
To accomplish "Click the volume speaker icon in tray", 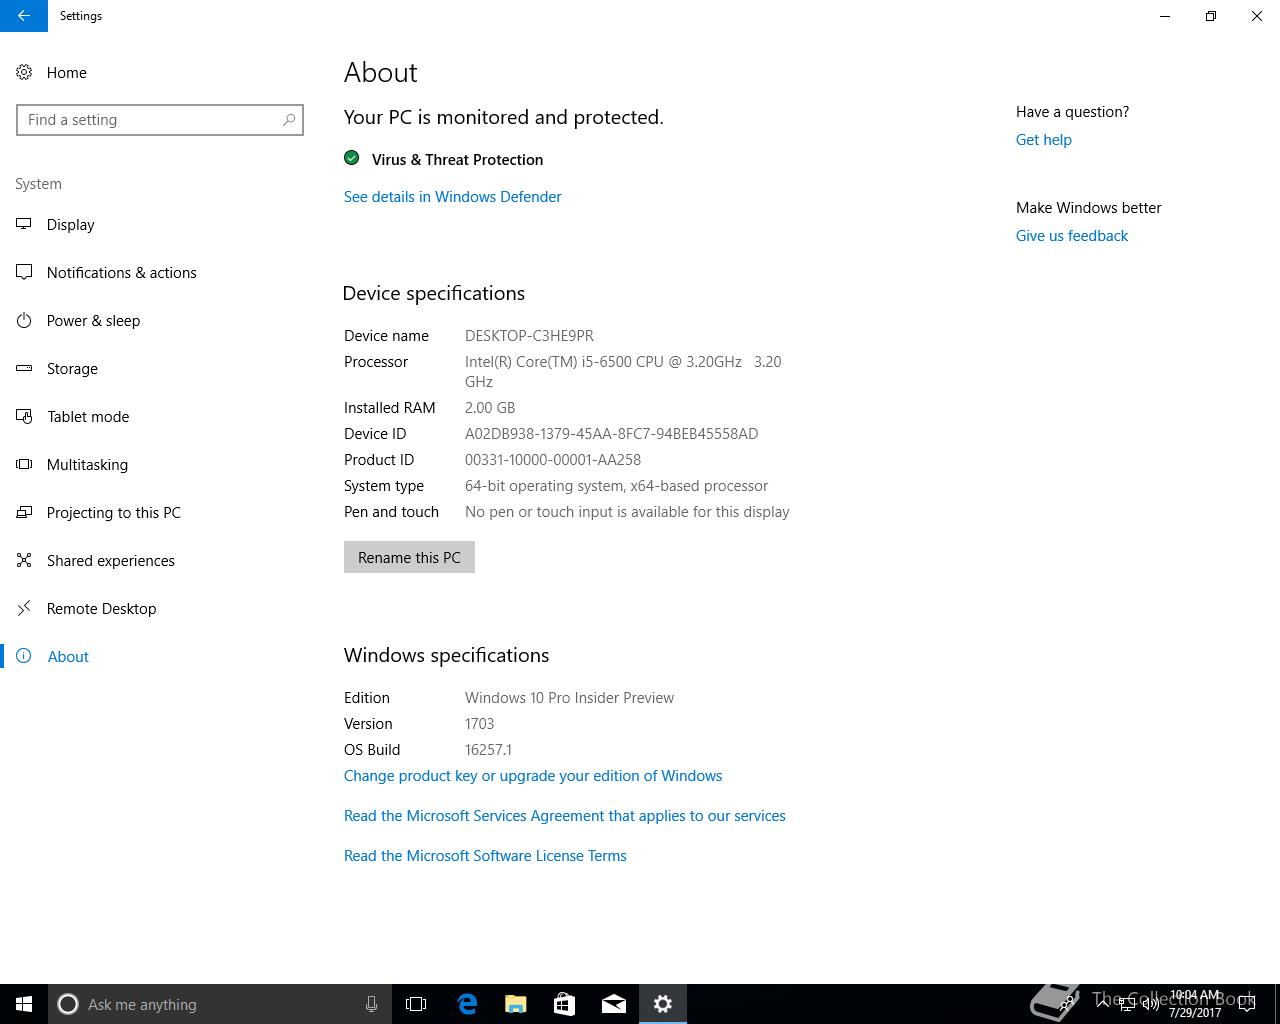I will pyautogui.click(x=1151, y=1004).
